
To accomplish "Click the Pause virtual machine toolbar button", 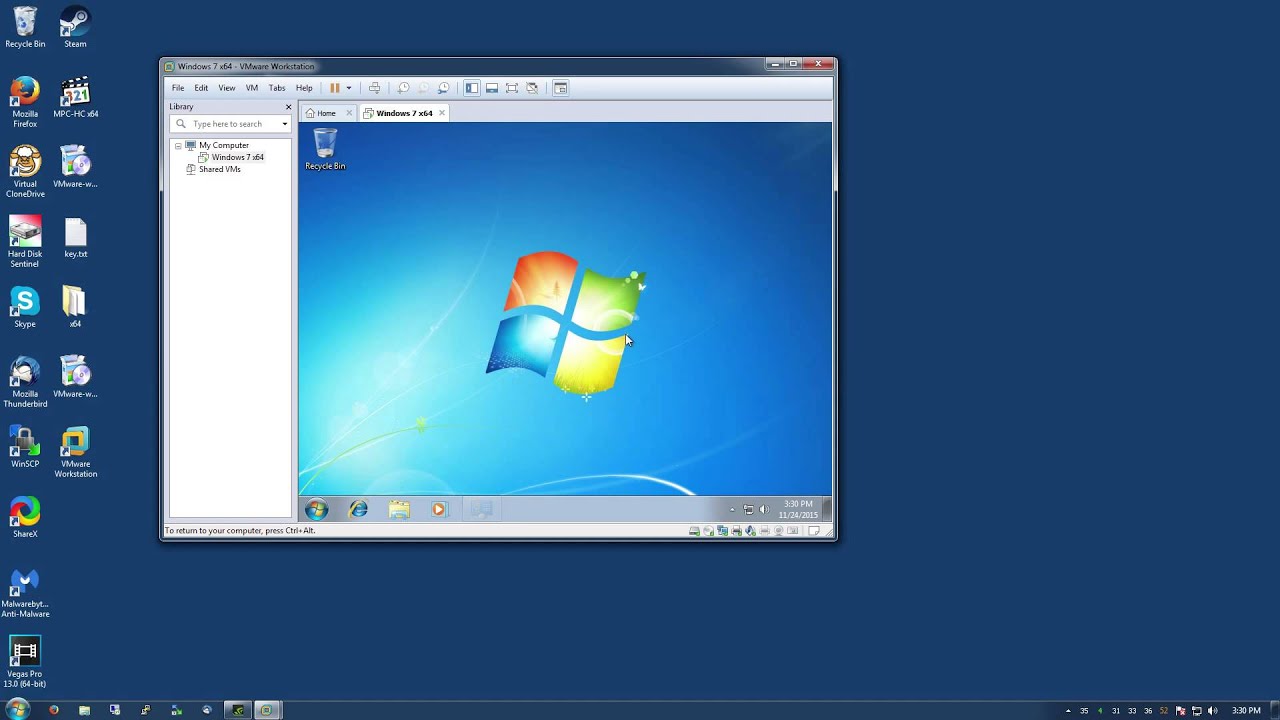I will pyautogui.click(x=335, y=88).
